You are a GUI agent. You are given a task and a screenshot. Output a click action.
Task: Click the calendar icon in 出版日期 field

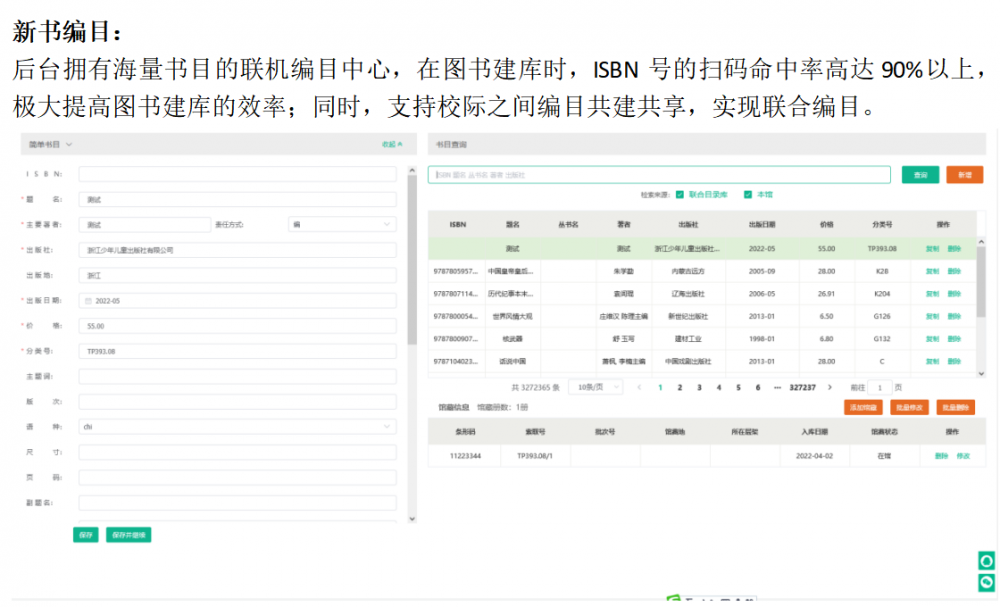(88, 301)
